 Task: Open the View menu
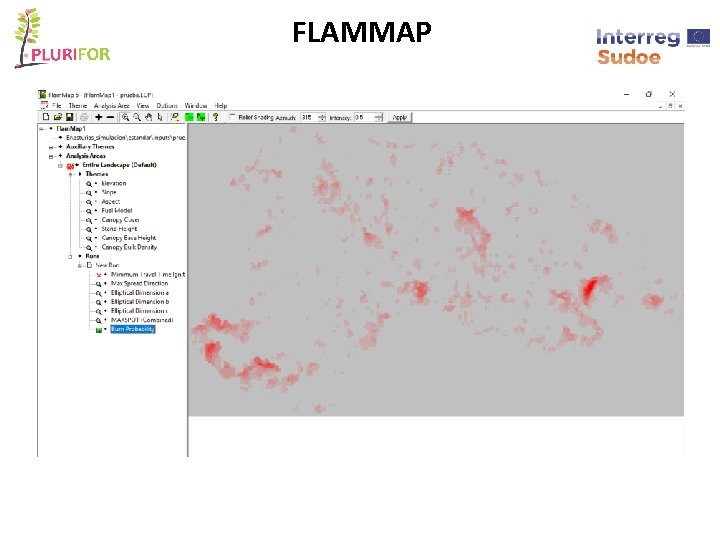click(x=143, y=106)
